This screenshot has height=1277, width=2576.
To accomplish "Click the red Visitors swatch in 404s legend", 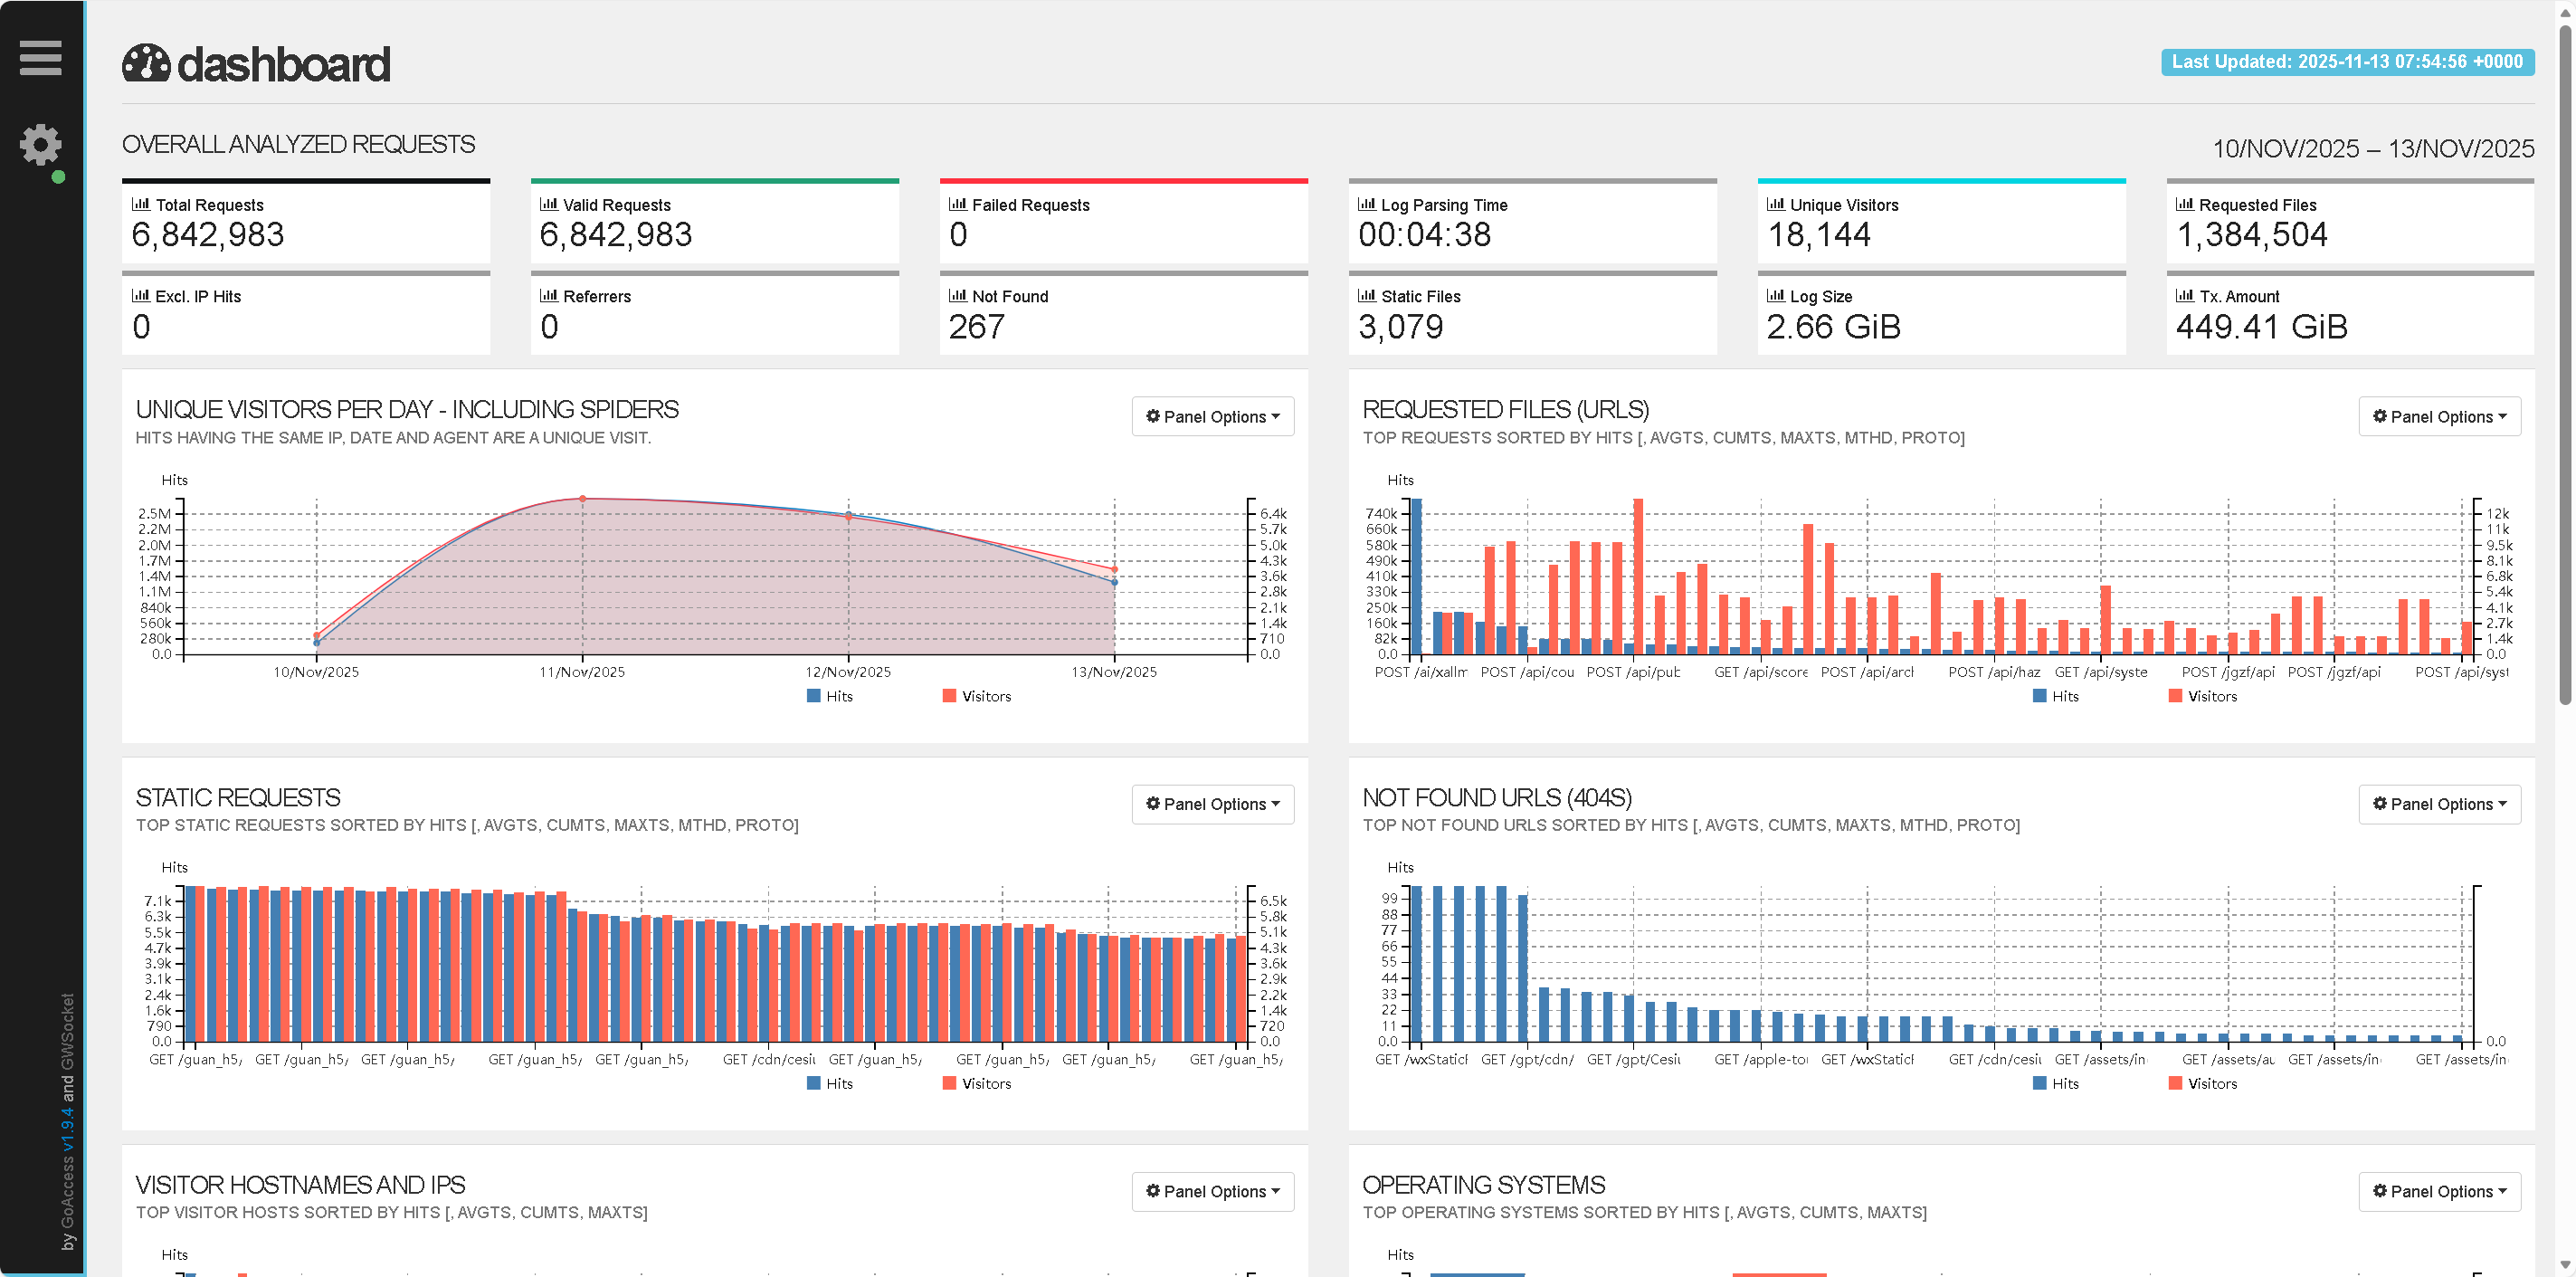I will [x=2174, y=1083].
